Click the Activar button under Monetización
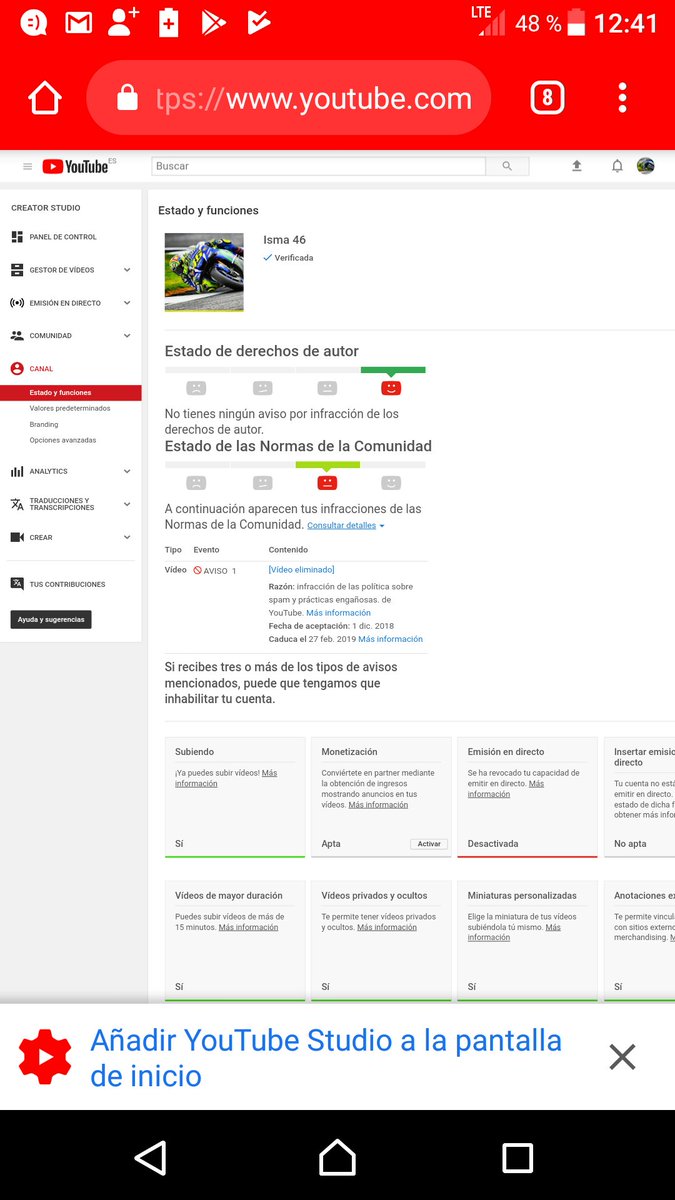Image resolution: width=675 pixels, height=1200 pixels. pyautogui.click(x=429, y=844)
